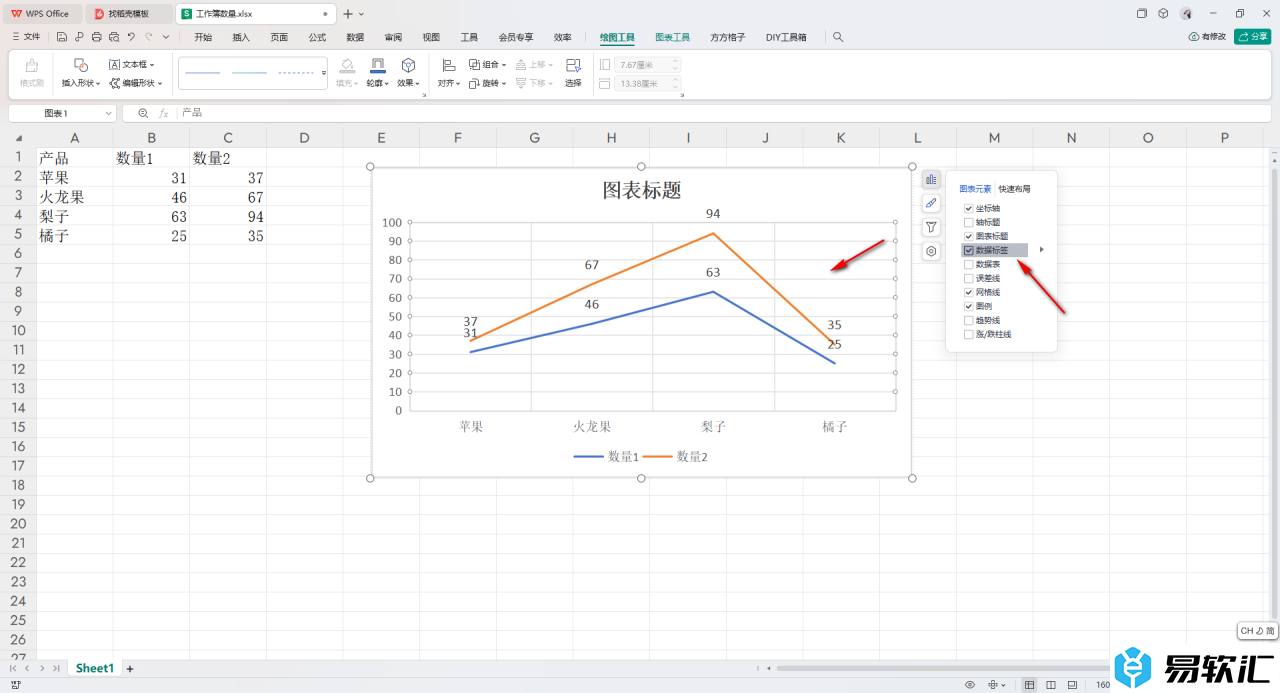Switch to the 快速布局 panel tab

point(1014,188)
